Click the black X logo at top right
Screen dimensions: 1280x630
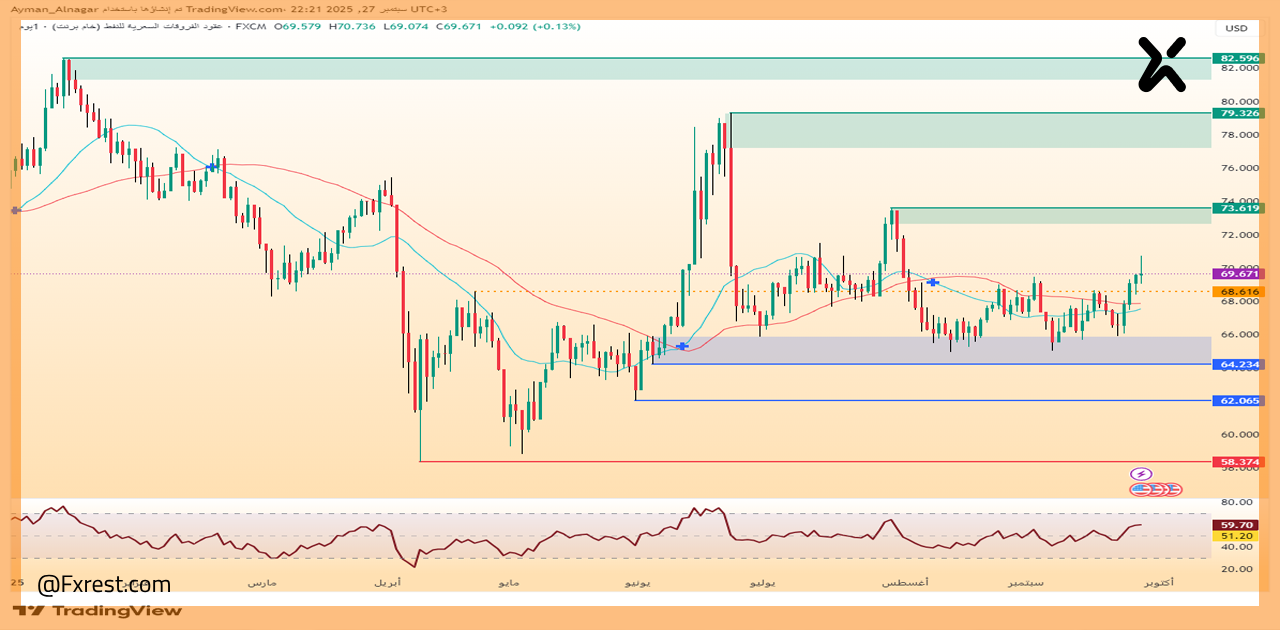1161,64
